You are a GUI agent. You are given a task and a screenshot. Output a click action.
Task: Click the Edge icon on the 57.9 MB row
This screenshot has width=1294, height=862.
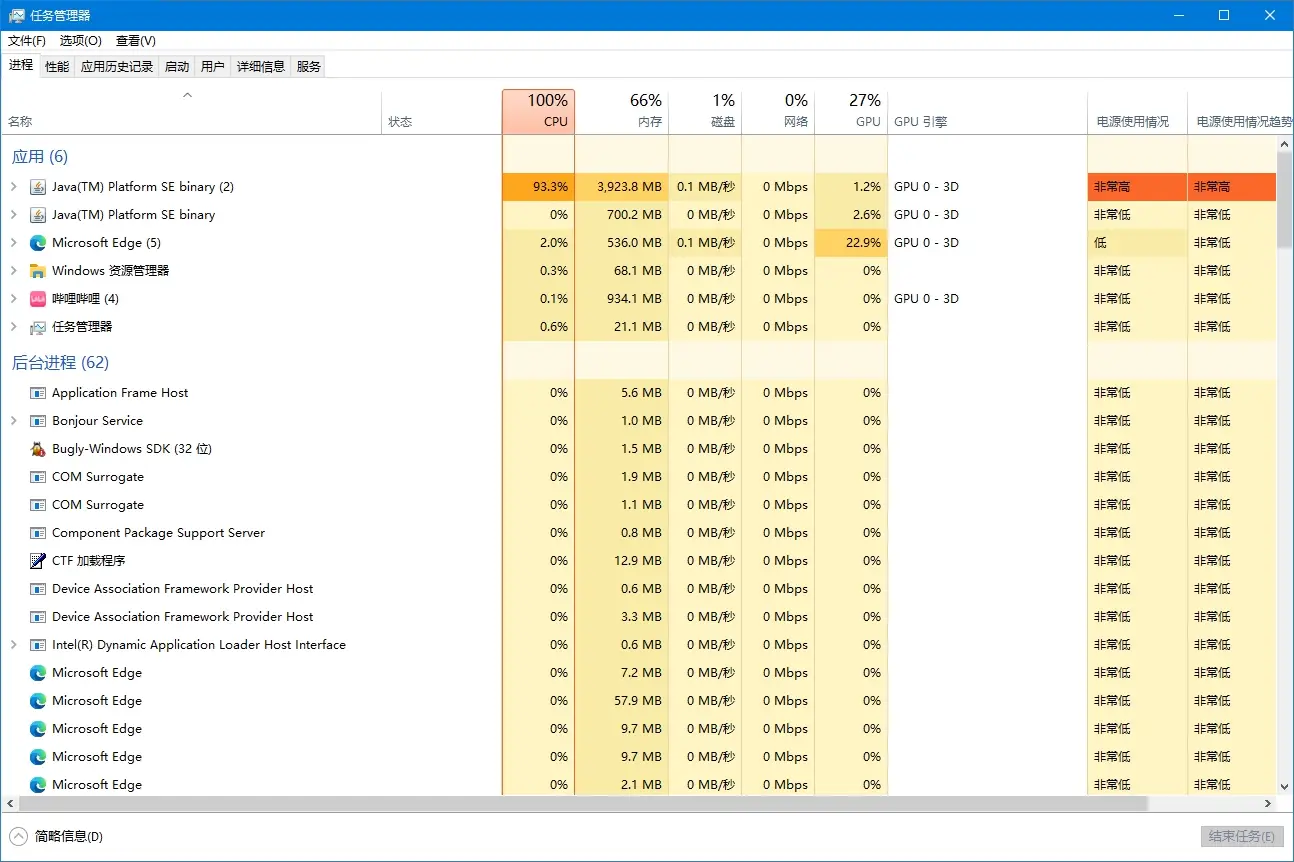(38, 701)
